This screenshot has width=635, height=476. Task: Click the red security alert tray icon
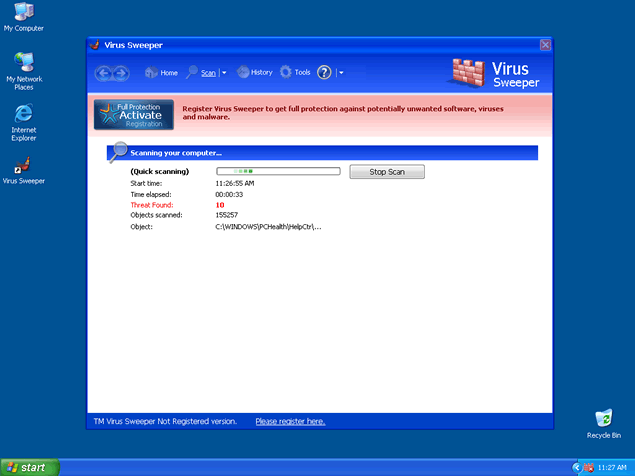coord(589,468)
